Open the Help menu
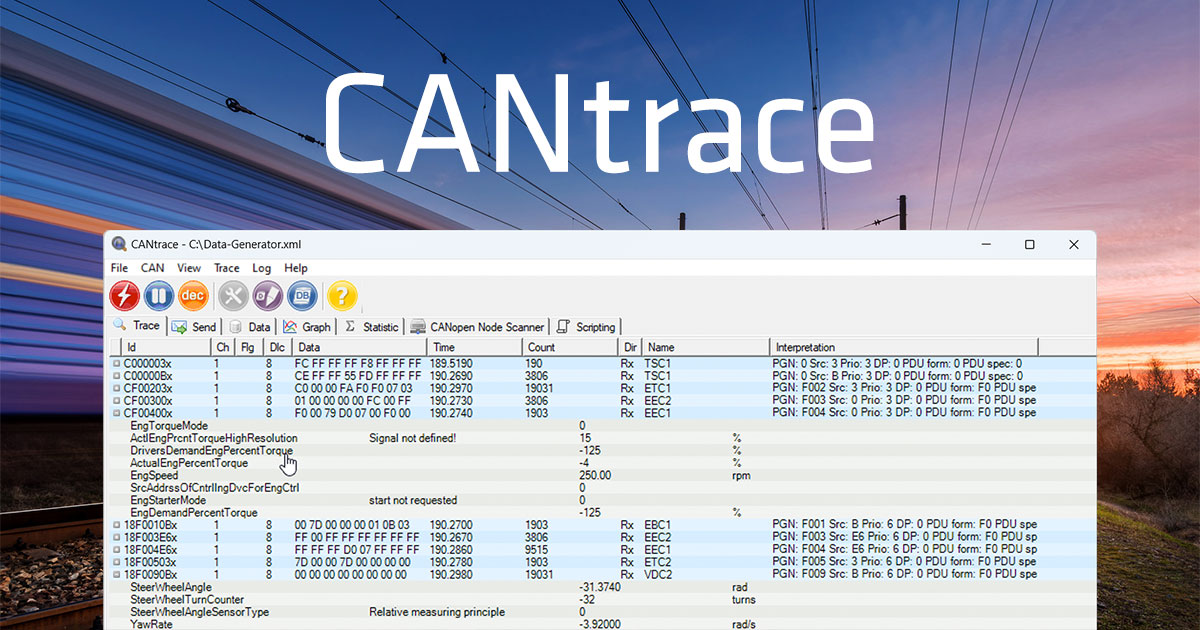Screen dimensions: 1200x630 coord(296,268)
